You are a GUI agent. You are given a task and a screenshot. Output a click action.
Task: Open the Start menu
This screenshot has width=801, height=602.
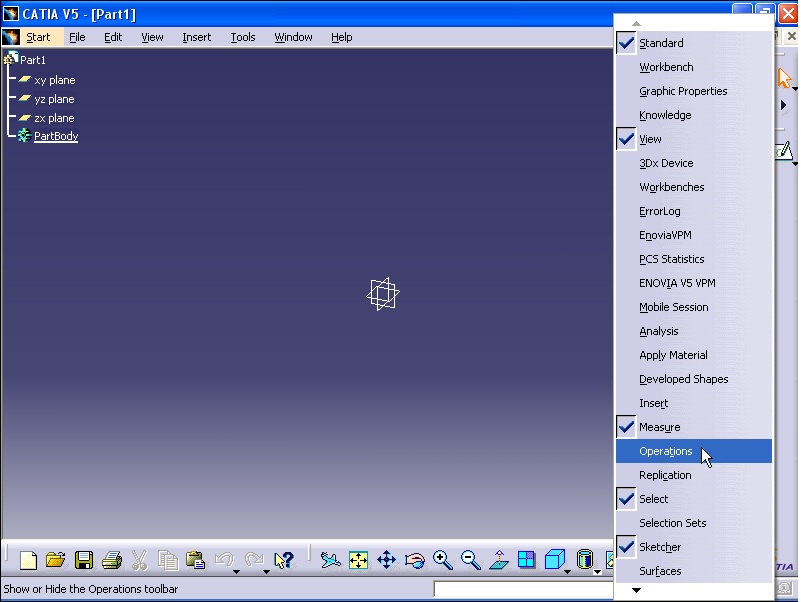[x=38, y=37]
